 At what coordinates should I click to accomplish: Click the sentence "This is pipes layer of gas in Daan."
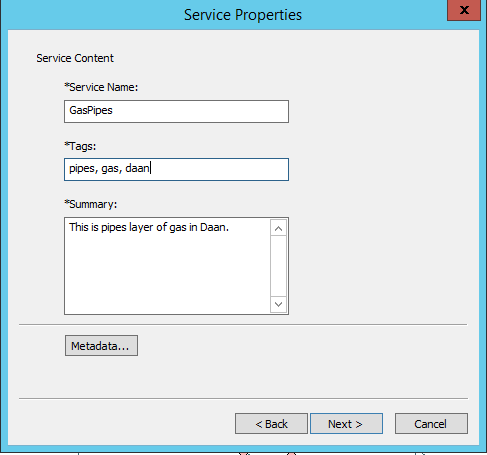point(149,227)
